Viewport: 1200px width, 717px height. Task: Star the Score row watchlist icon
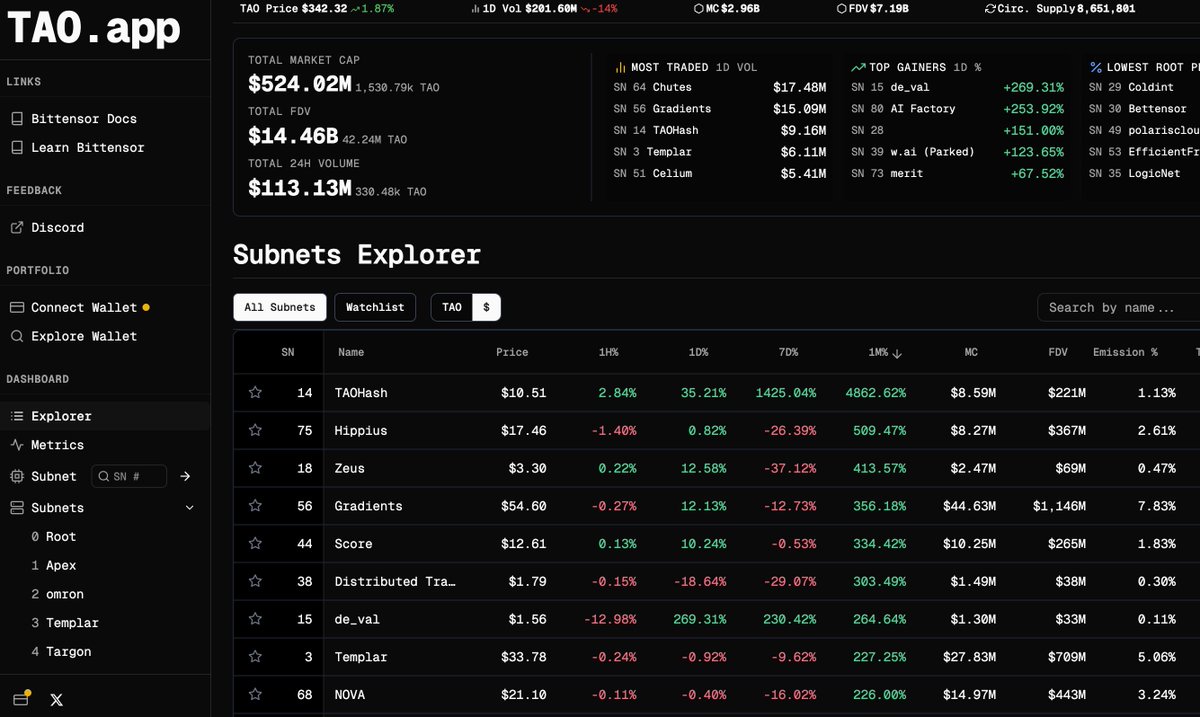[x=255, y=544]
